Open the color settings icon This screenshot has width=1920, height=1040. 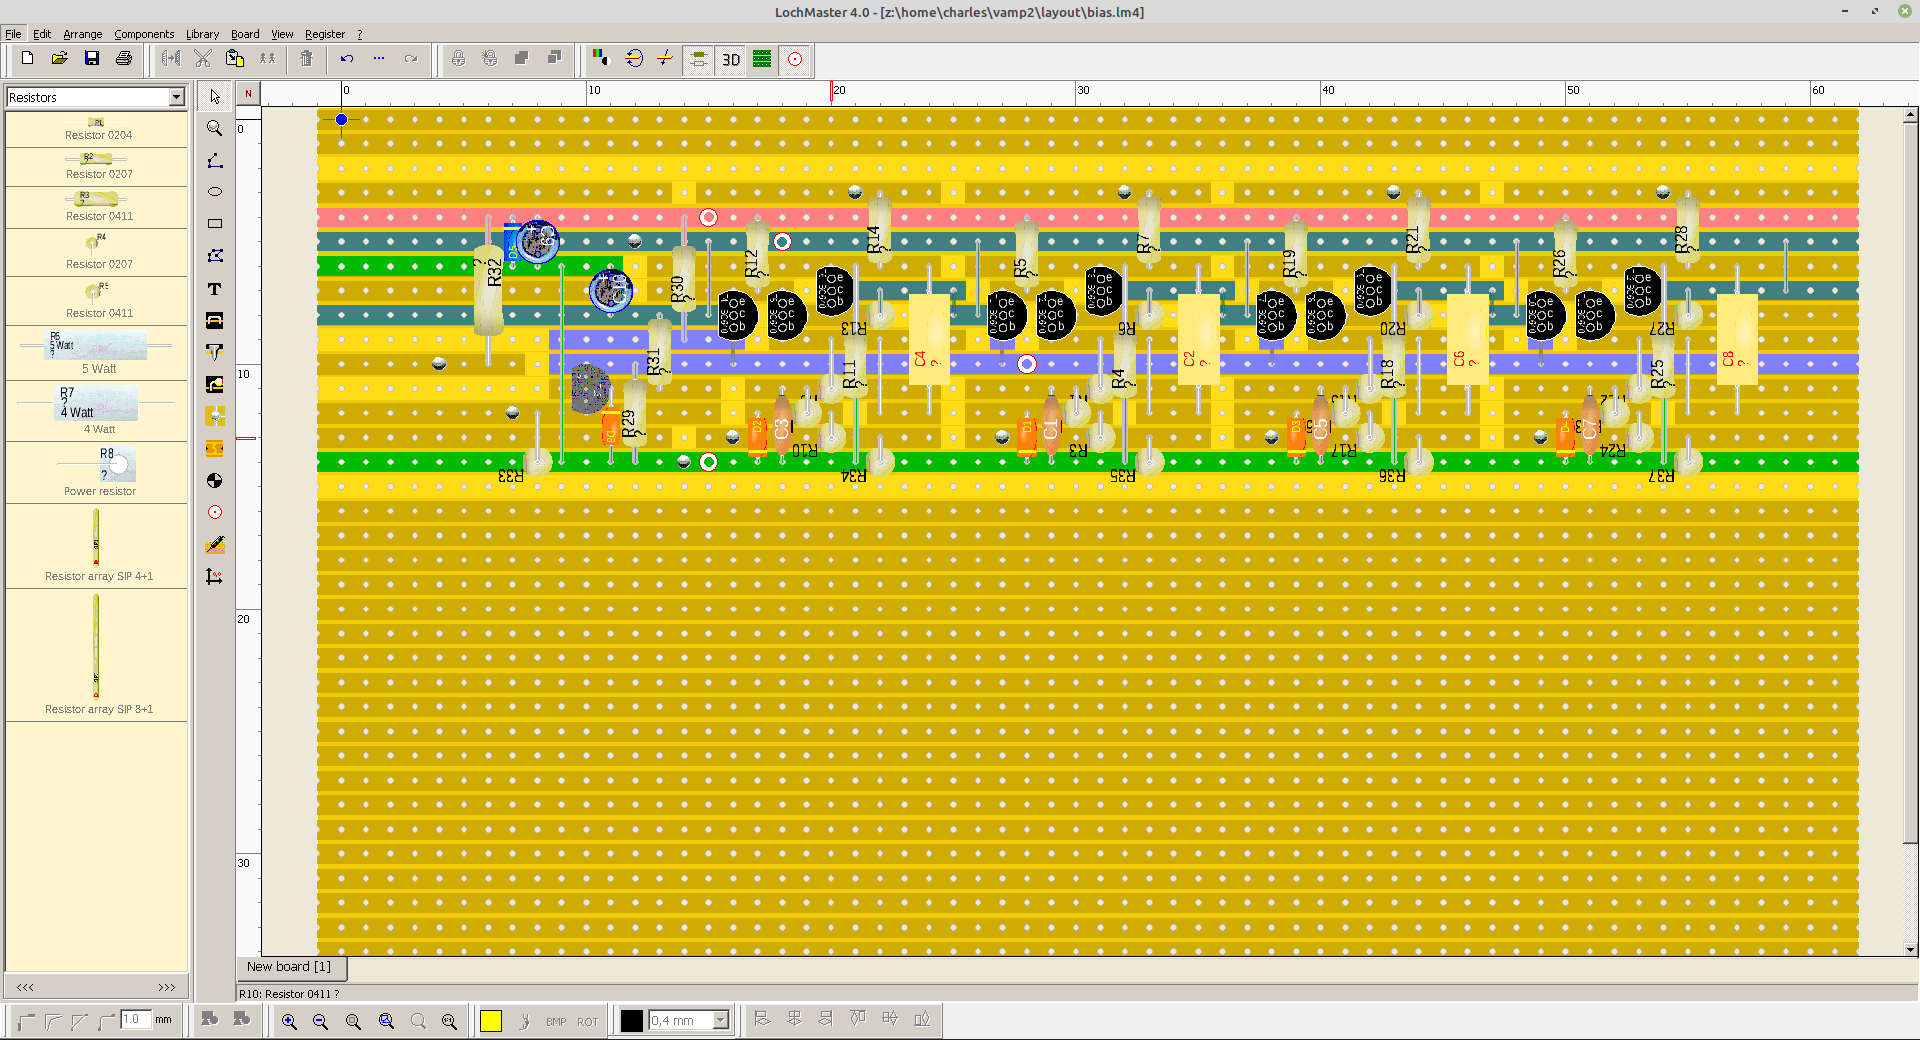(600, 59)
